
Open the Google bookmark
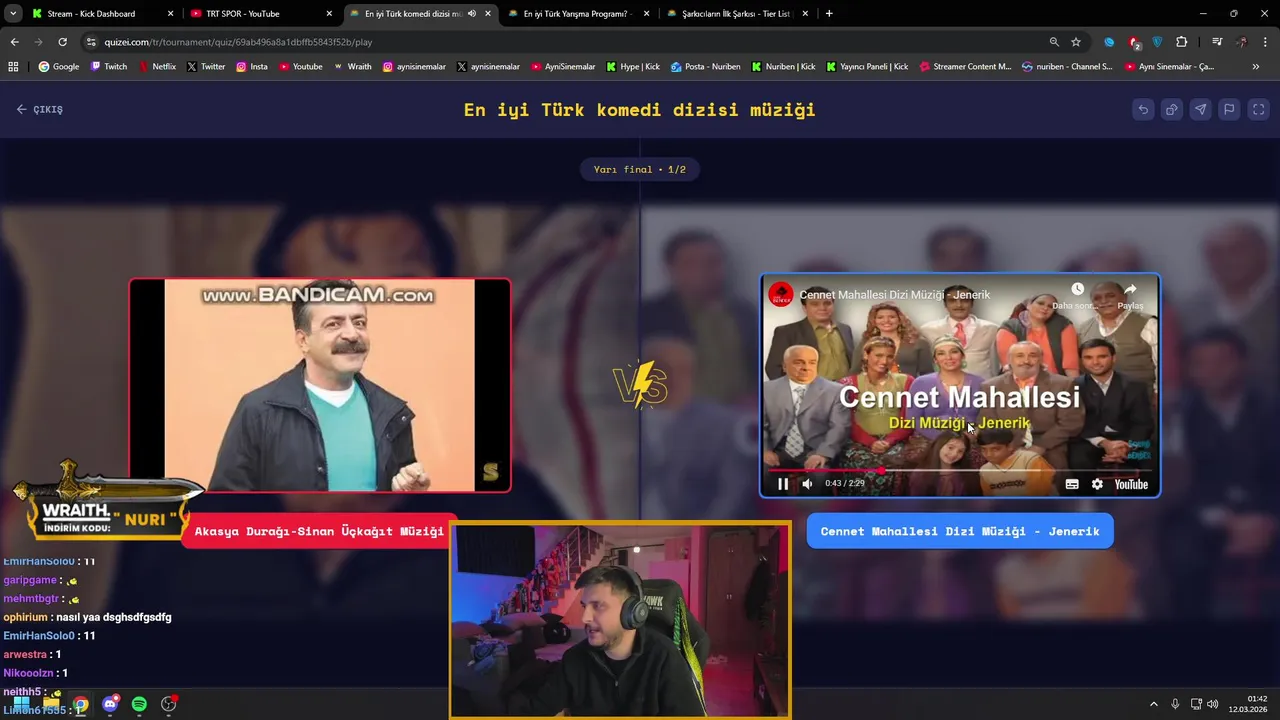coord(59,67)
